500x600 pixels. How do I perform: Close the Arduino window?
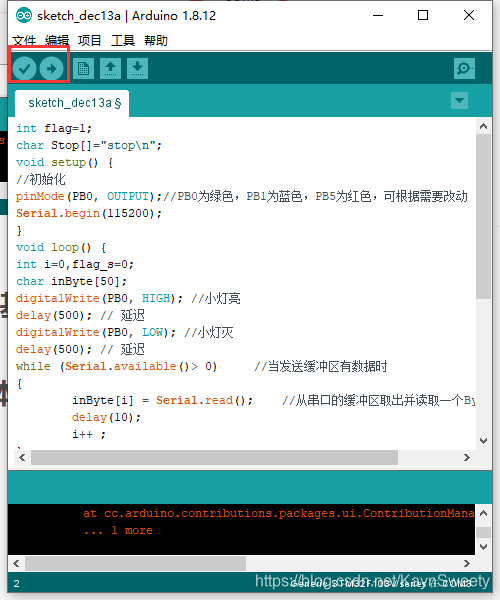tap(469, 15)
